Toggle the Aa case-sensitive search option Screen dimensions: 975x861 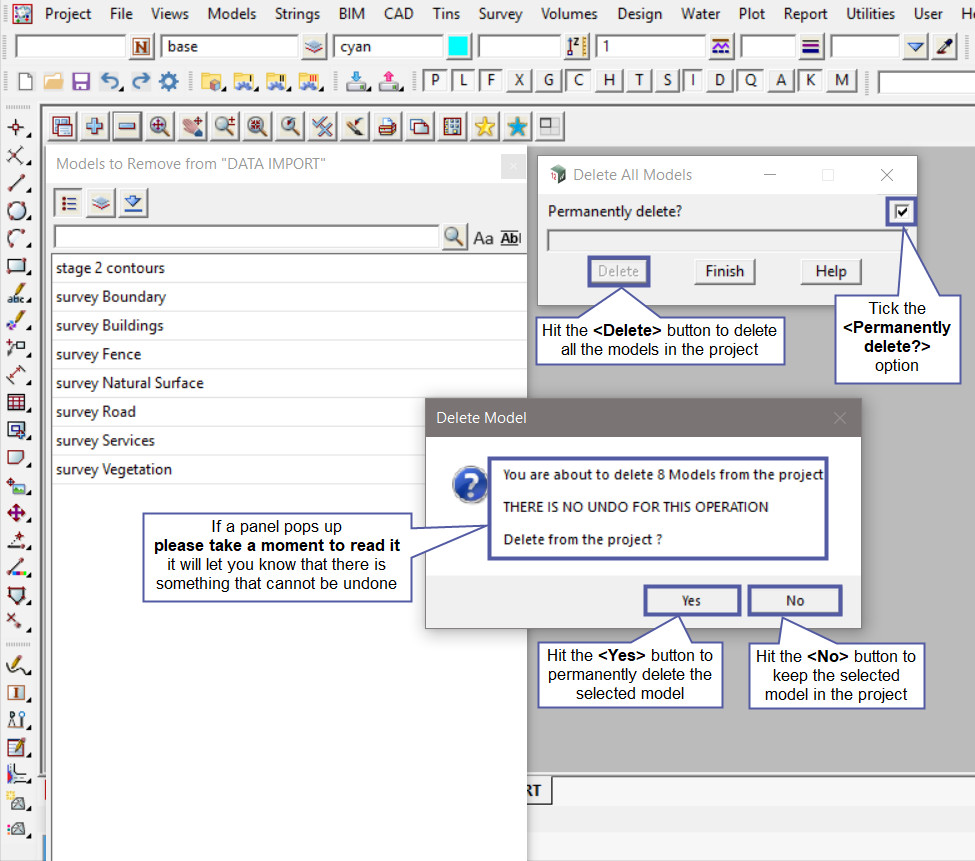pyautogui.click(x=483, y=237)
